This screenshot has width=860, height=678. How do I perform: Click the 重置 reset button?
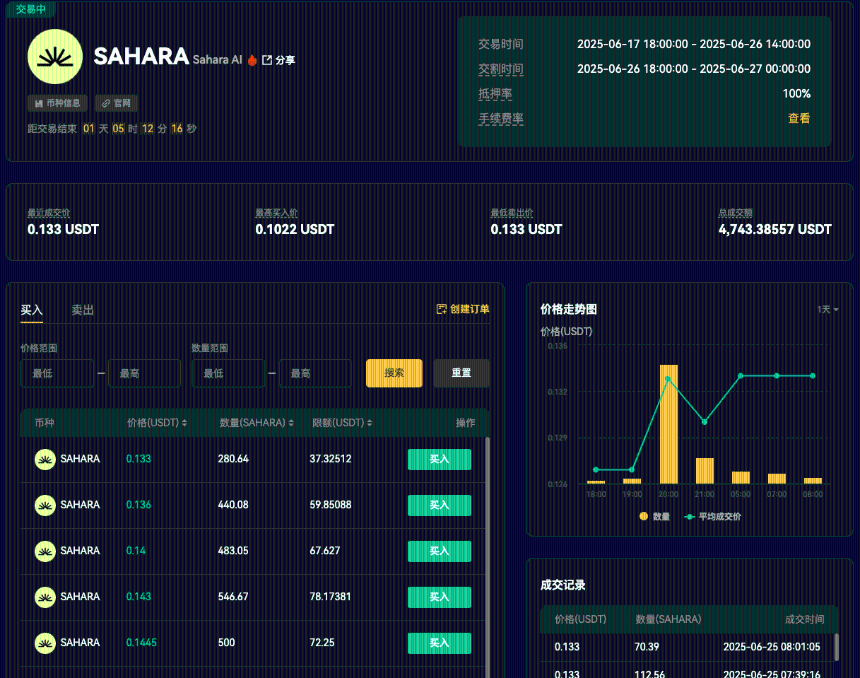pyautogui.click(x=461, y=373)
